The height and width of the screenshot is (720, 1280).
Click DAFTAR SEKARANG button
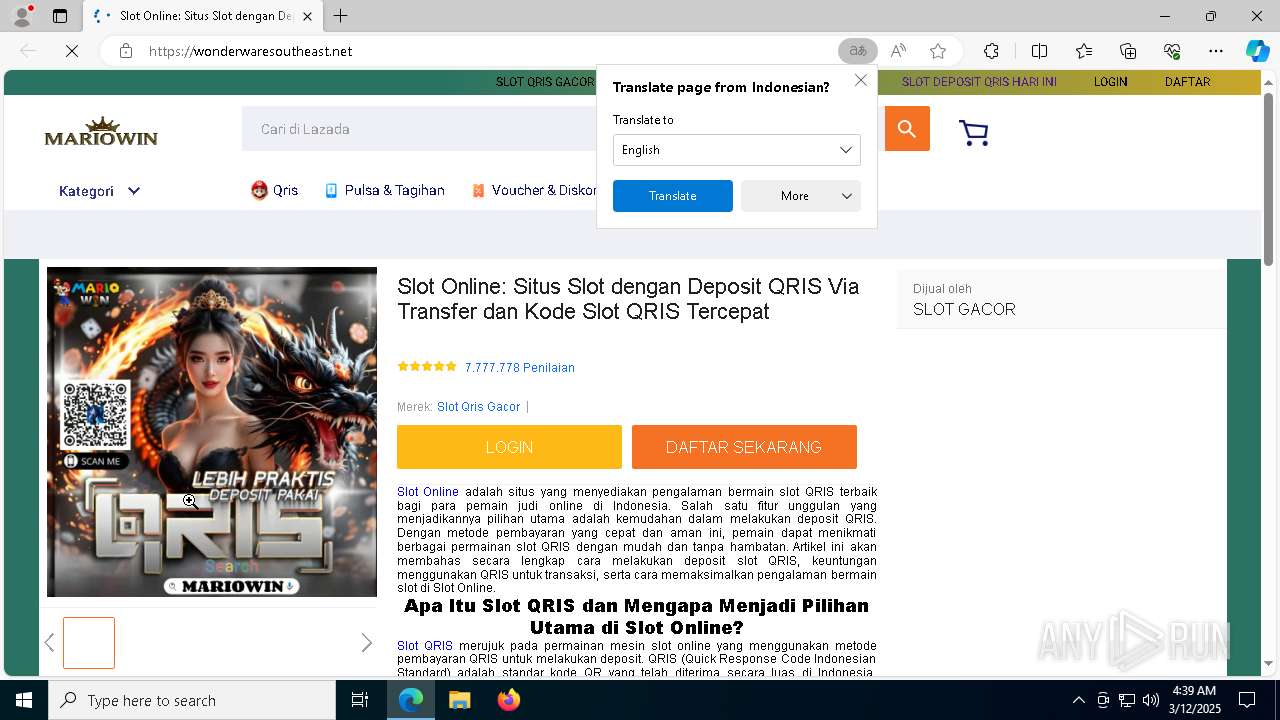tap(744, 447)
